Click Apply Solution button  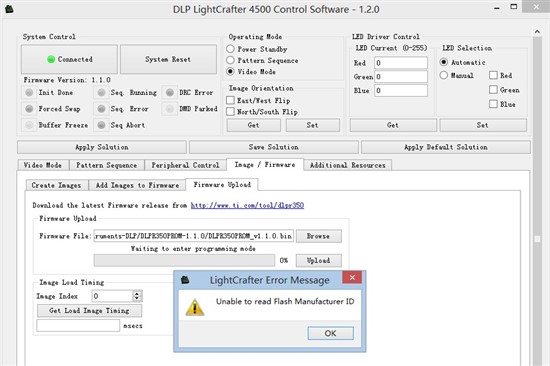click(x=102, y=147)
